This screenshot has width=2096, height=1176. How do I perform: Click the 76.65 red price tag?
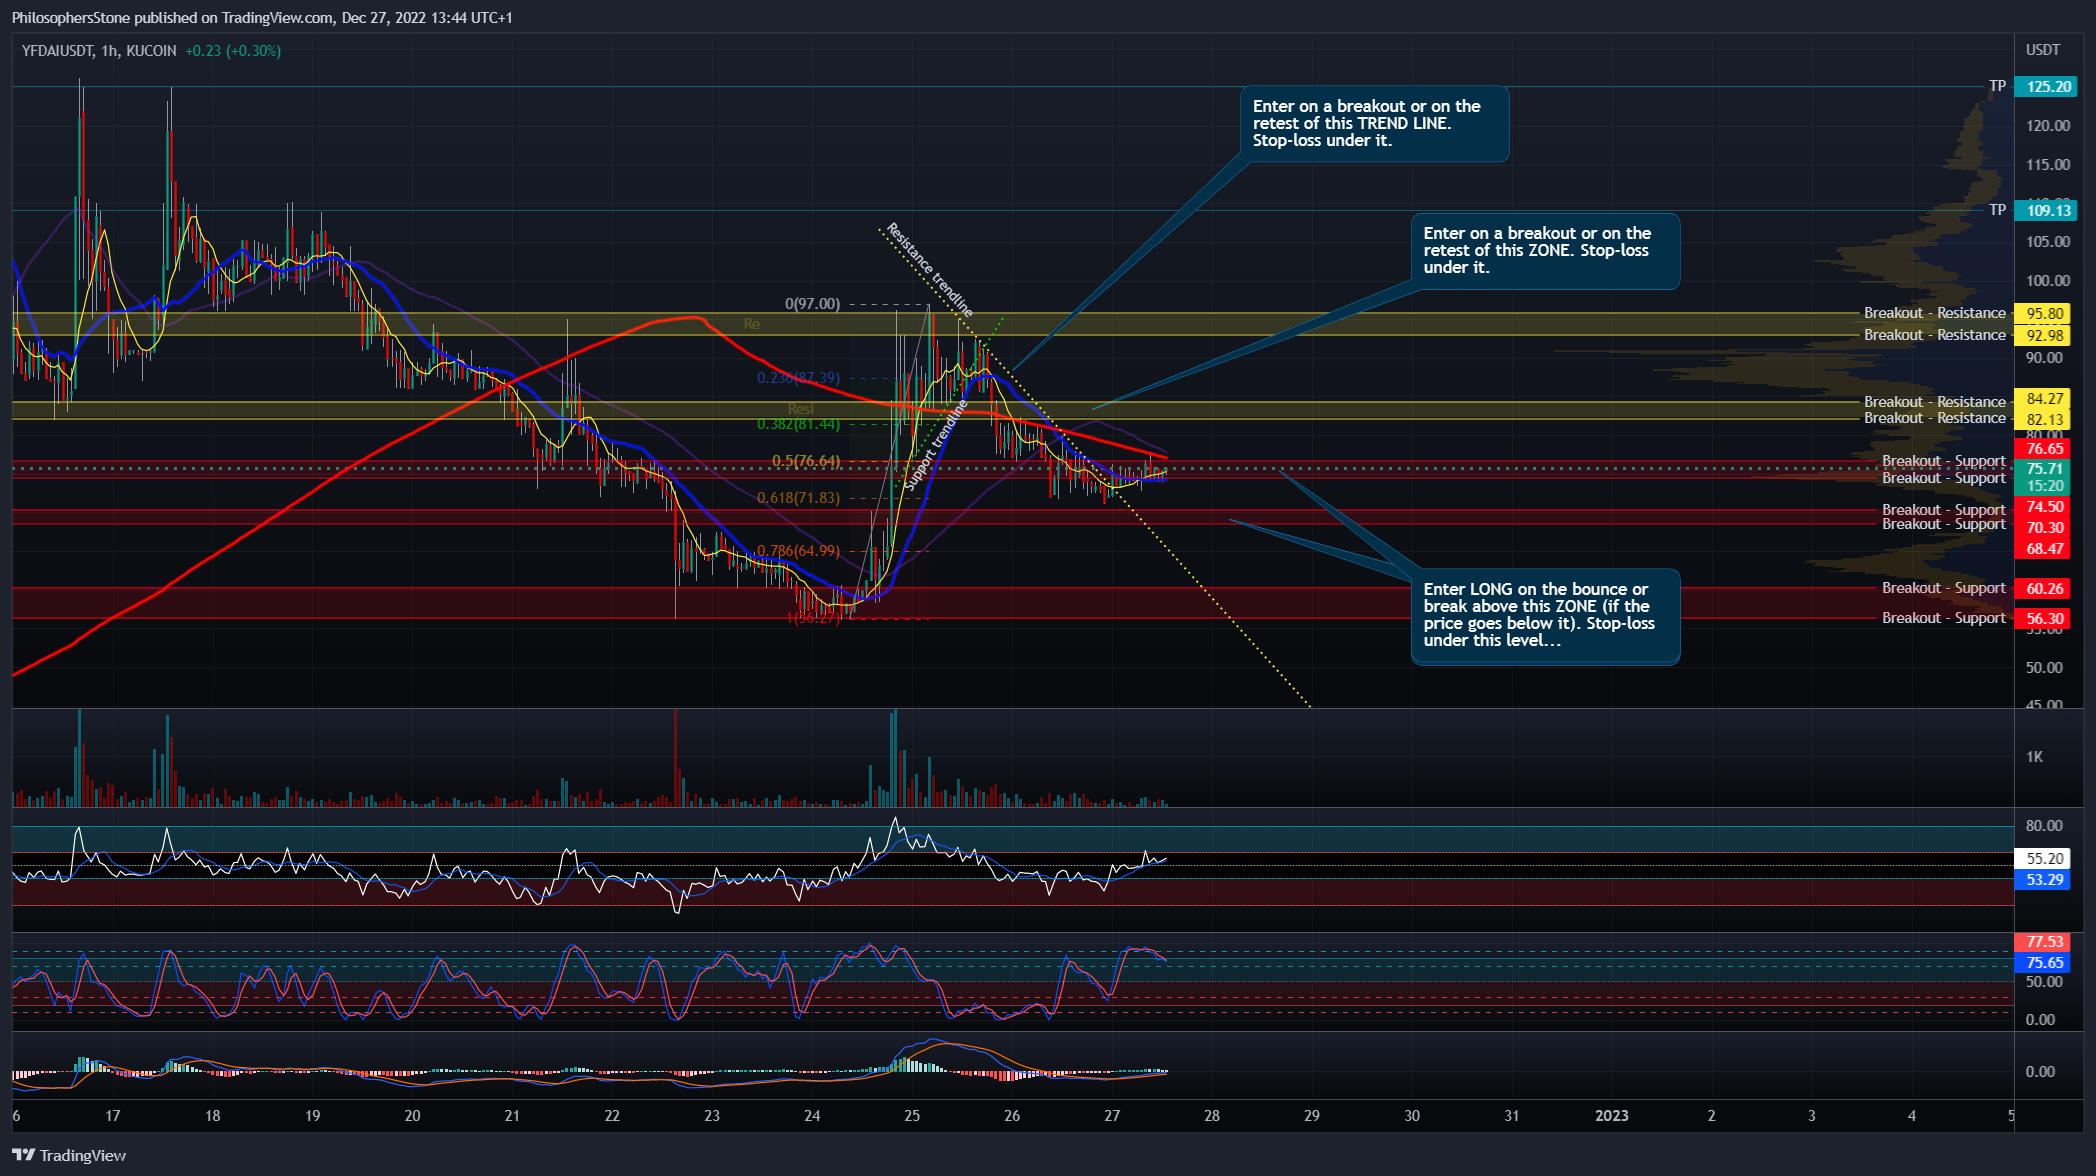tap(2043, 449)
